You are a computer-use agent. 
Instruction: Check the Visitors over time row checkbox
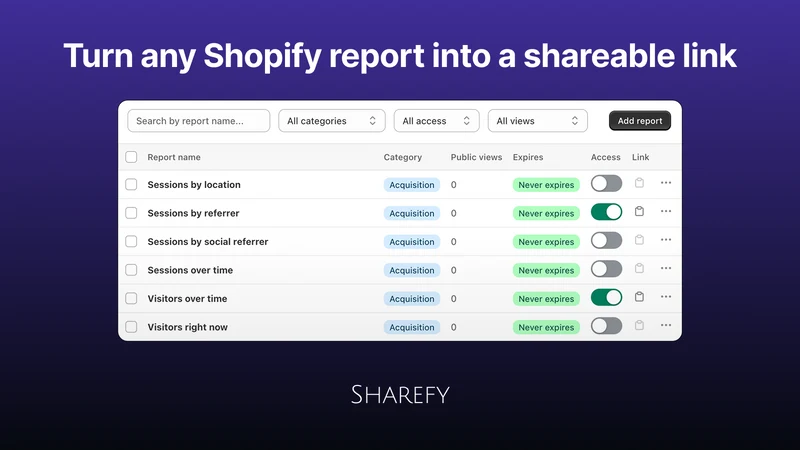pyautogui.click(x=131, y=298)
